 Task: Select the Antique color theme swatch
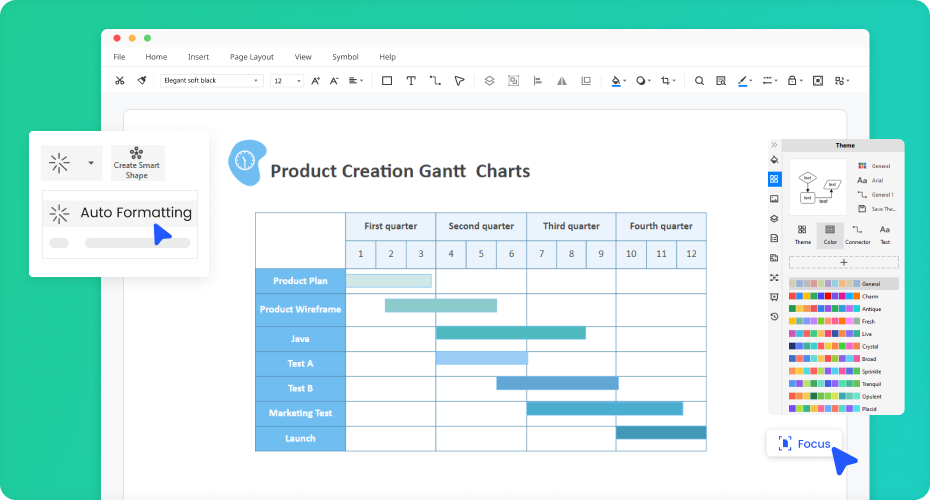(x=823, y=309)
